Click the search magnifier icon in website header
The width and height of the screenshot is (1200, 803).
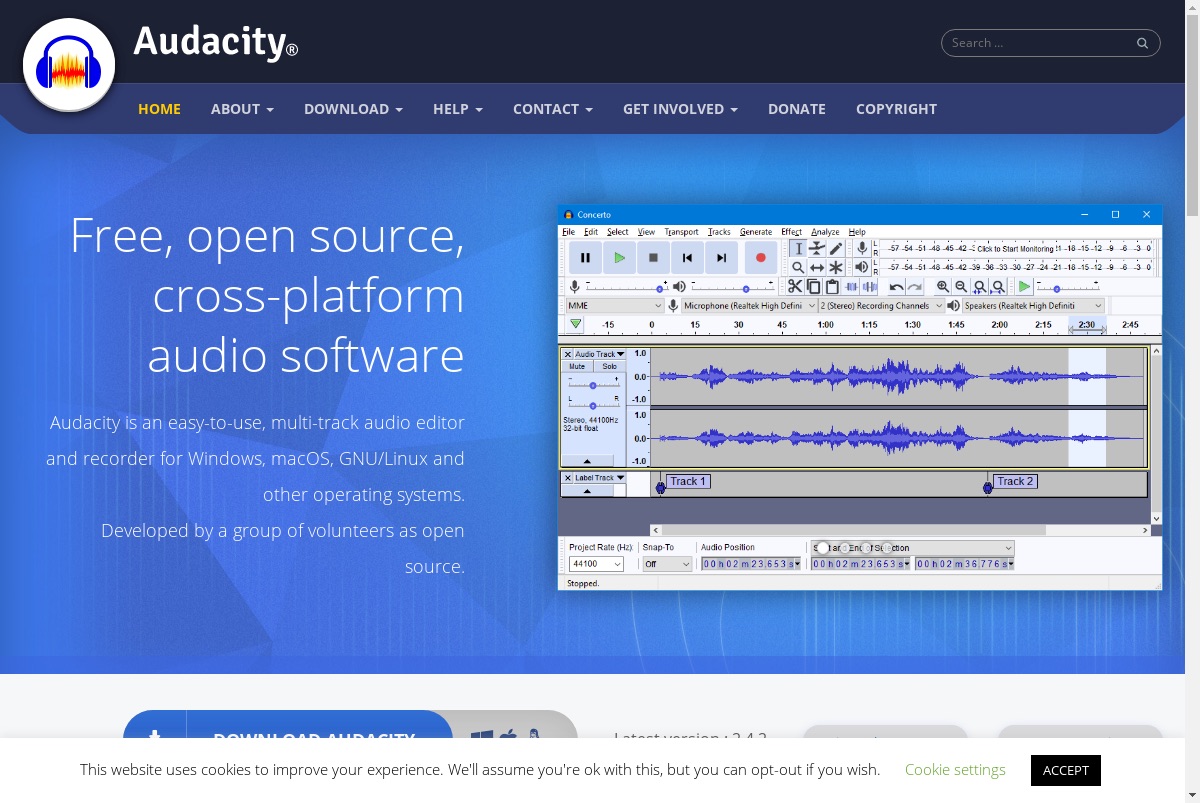coord(1142,43)
